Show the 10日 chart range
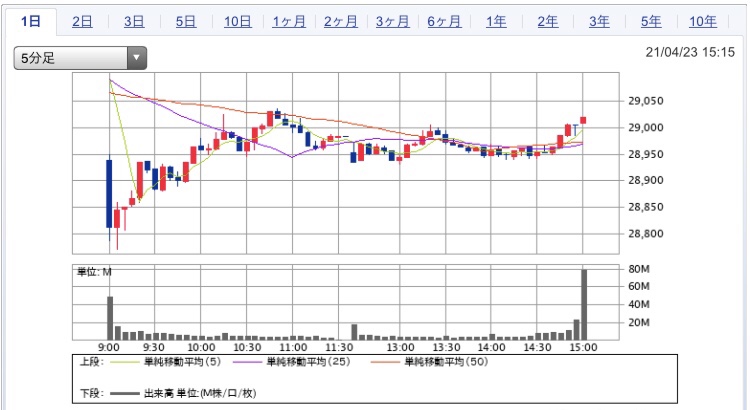Screen dimensions: 750x410 pos(238,22)
